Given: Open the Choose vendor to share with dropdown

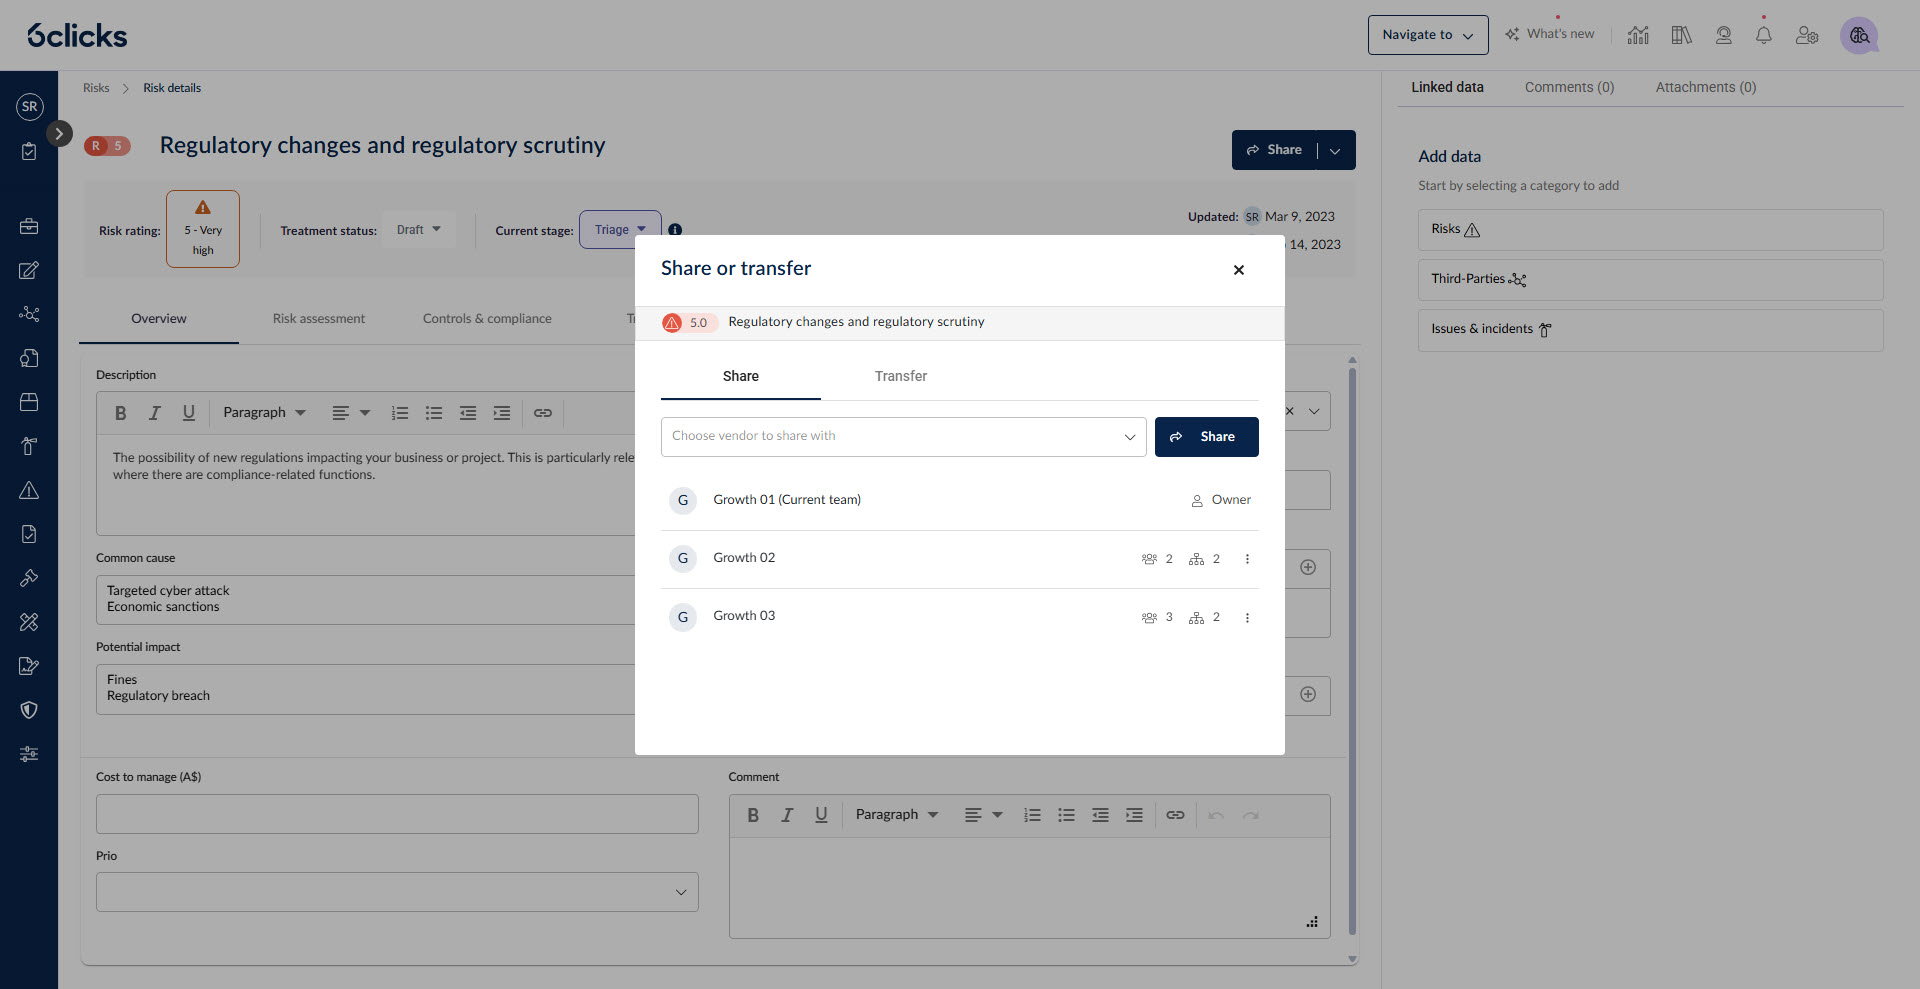Looking at the screenshot, I should [903, 437].
